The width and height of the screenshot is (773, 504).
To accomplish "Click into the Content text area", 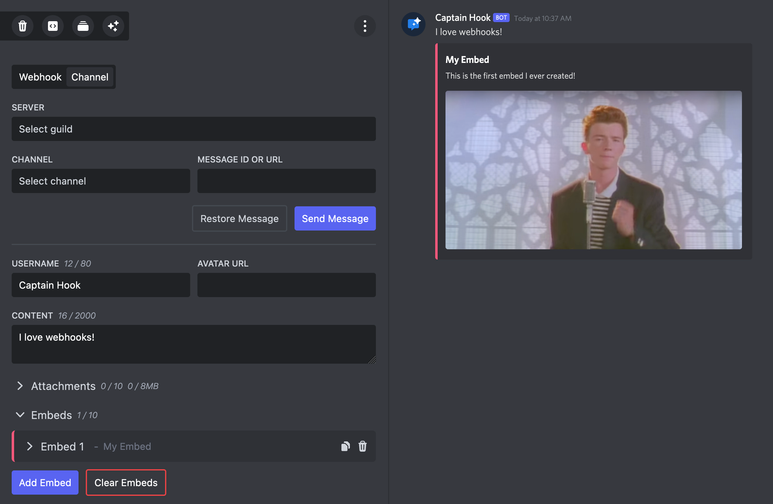I will (194, 344).
